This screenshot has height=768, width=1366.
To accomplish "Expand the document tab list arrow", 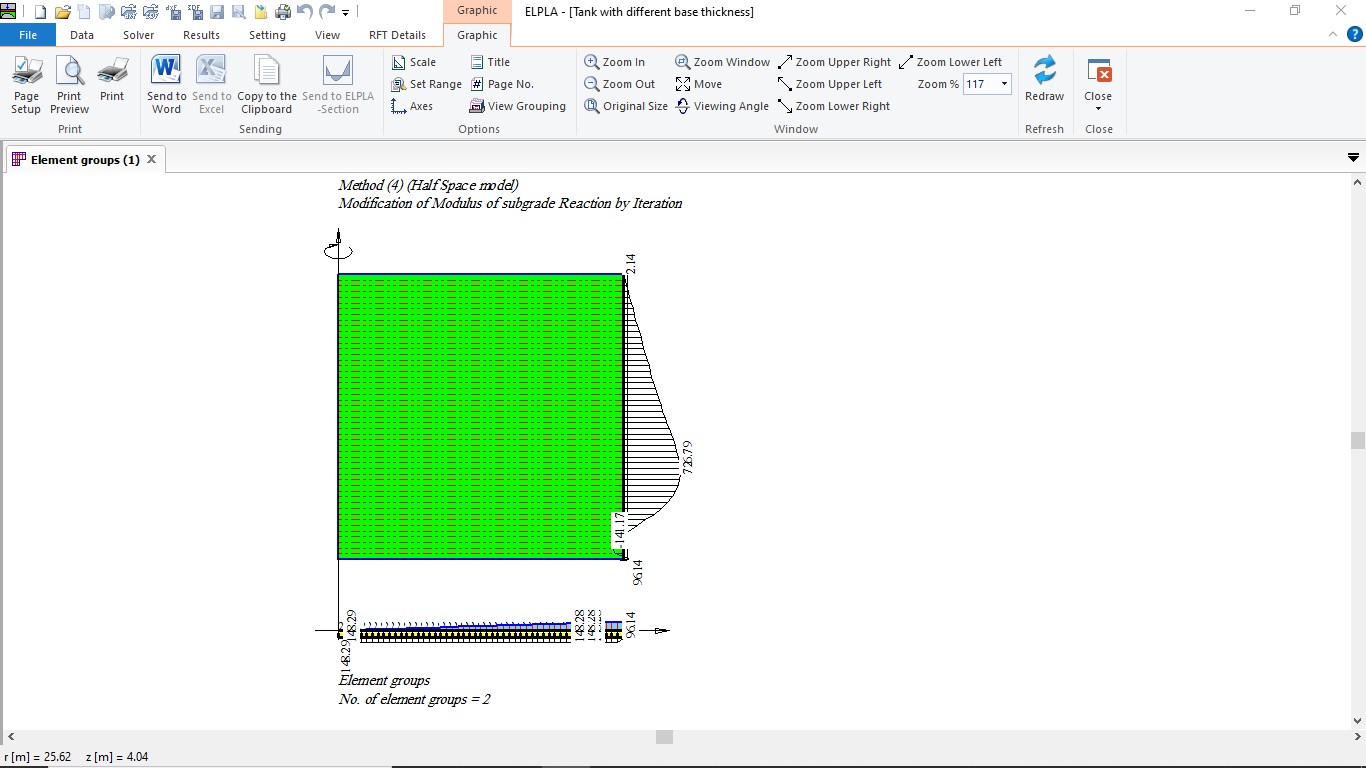I will tap(1353, 158).
